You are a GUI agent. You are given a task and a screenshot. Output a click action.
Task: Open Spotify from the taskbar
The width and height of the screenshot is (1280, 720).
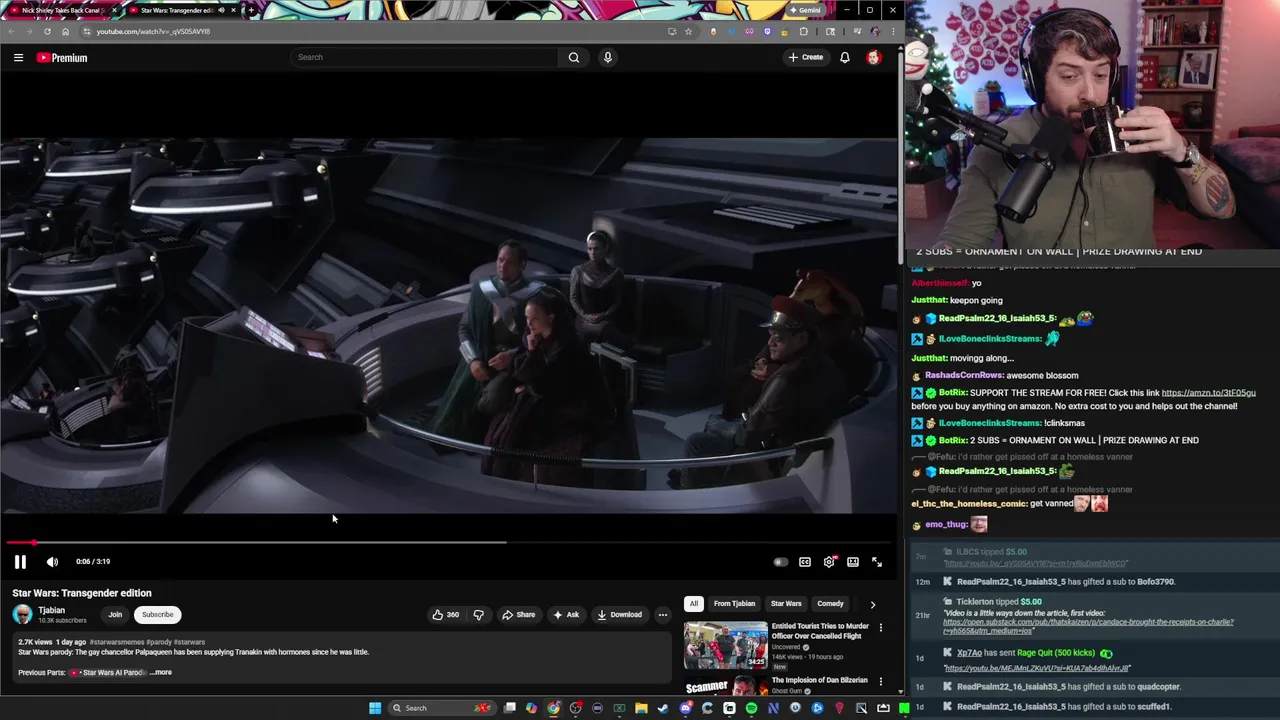[x=751, y=708]
